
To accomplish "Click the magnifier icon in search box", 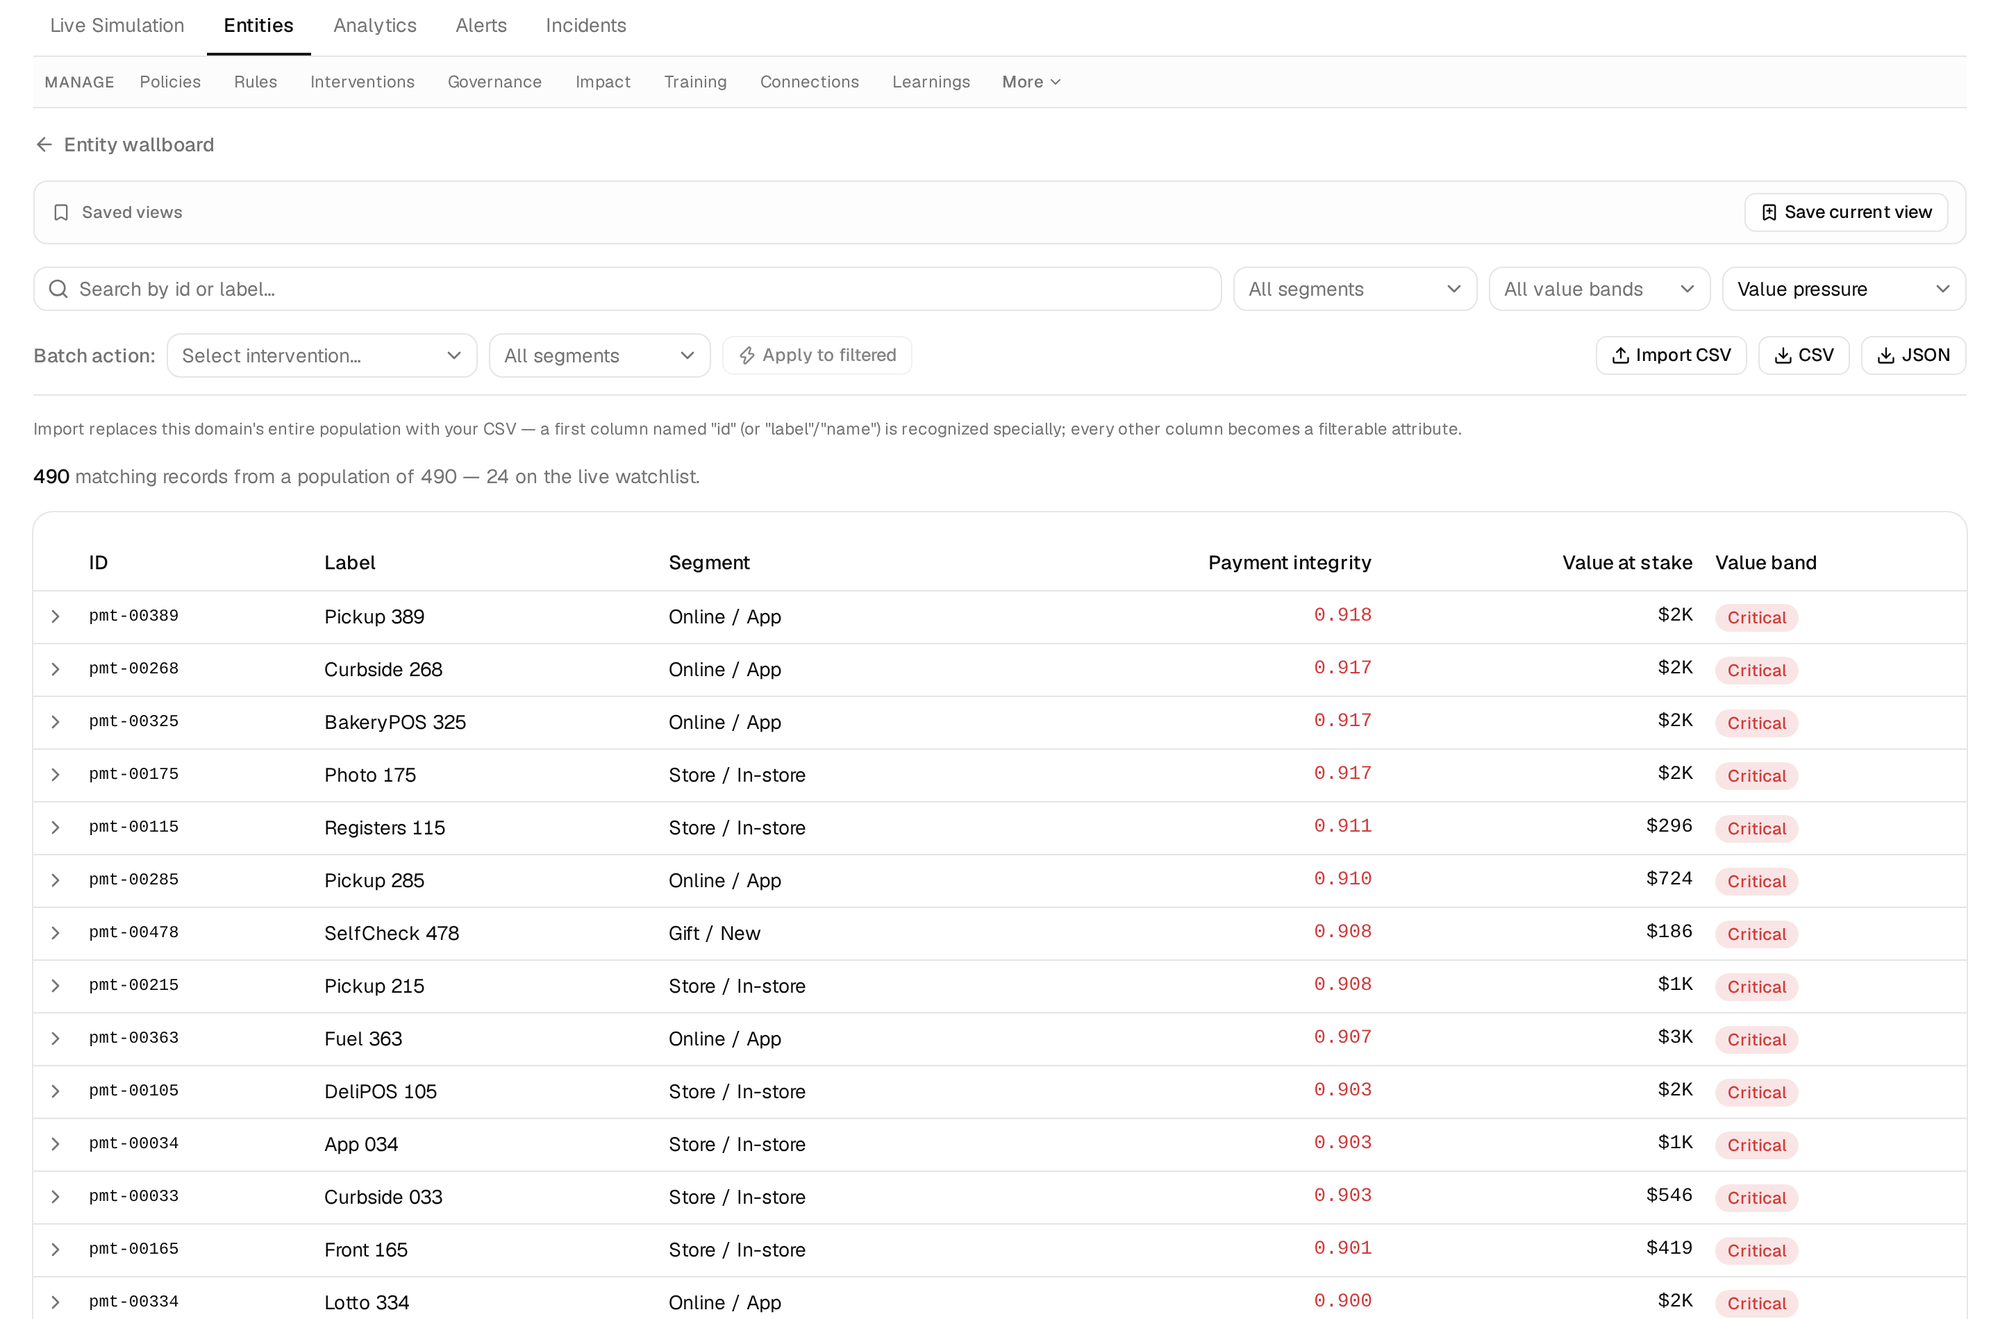I will [x=59, y=289].
